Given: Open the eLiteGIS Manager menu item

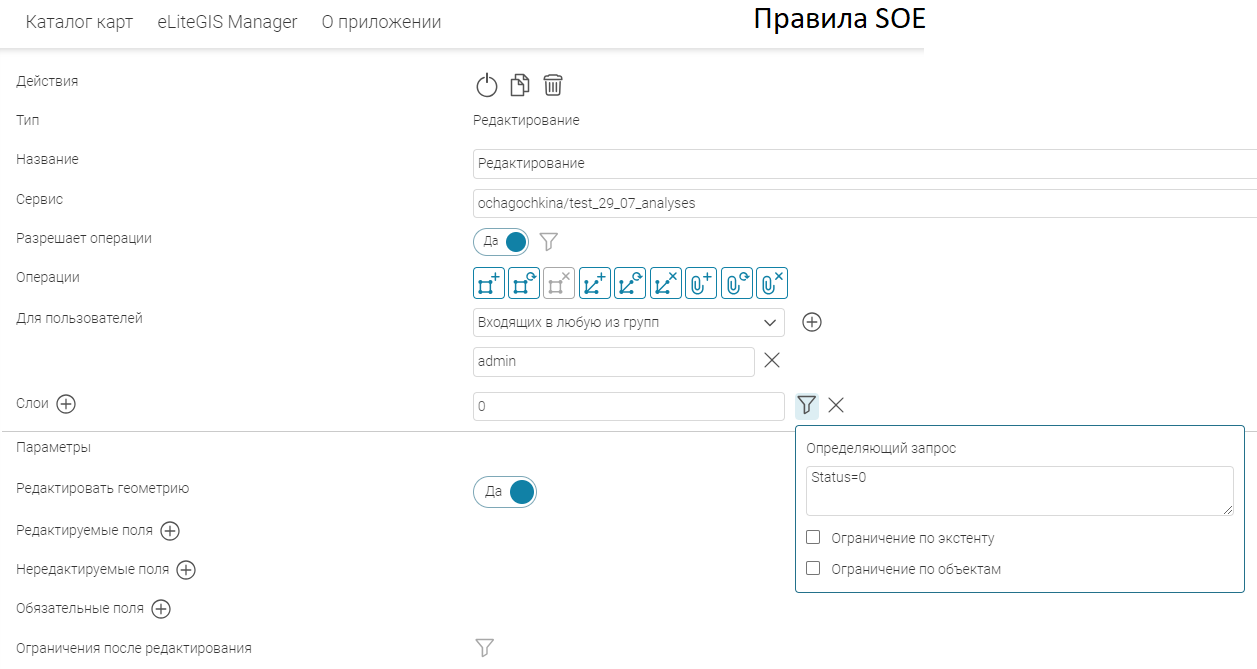Looking at the screenshot, I should pos(227,22).
